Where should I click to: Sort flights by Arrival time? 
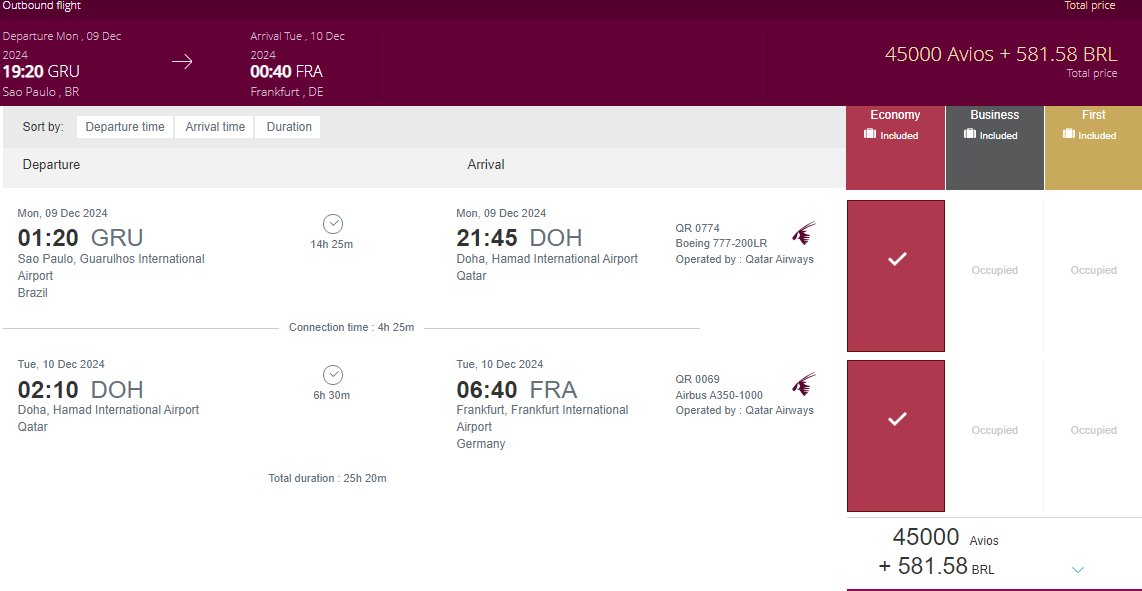point(215,127)
